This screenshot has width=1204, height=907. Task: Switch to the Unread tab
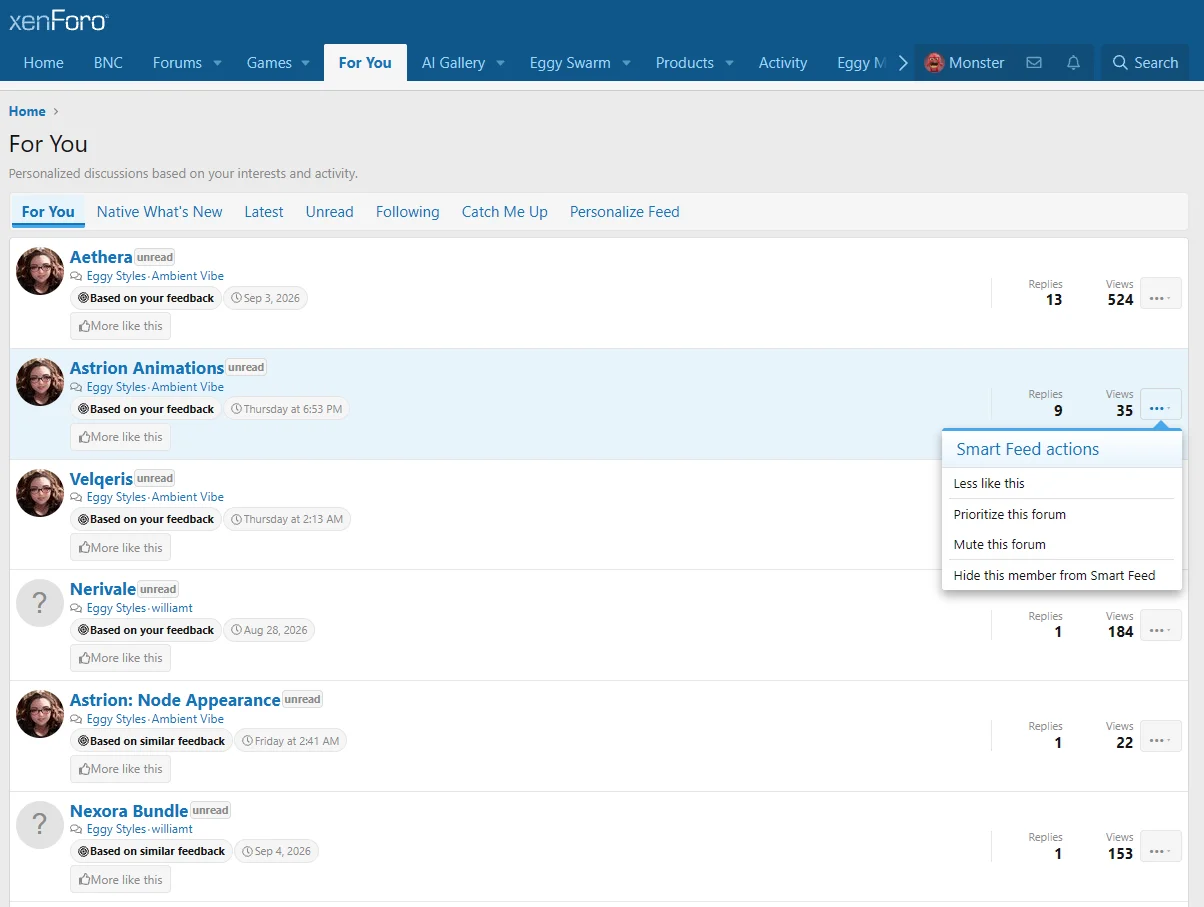330,212
